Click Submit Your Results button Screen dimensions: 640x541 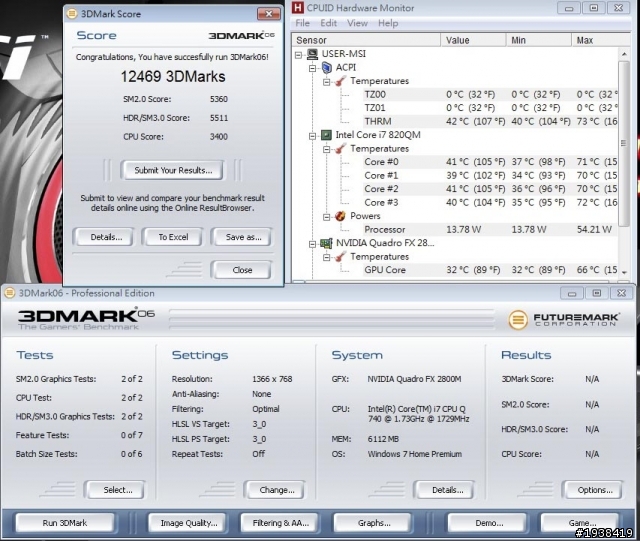[x=173, y=170]
